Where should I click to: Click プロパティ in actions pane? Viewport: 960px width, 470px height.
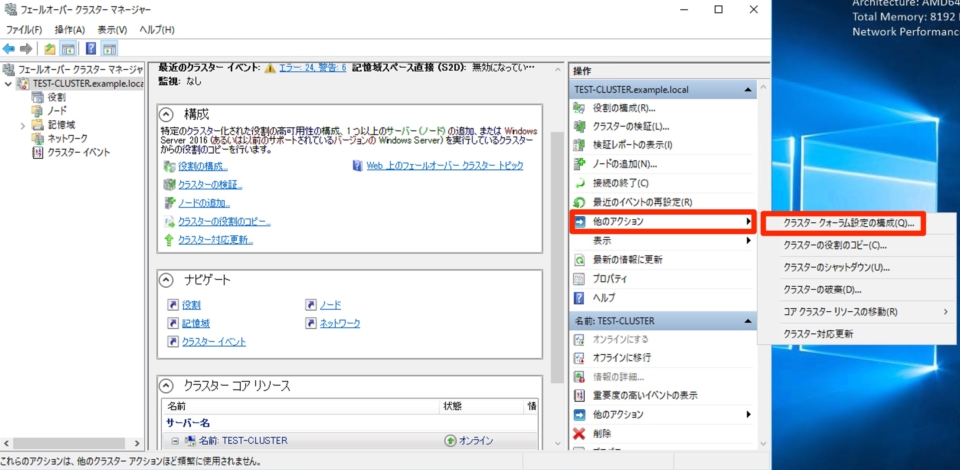click(610, 278)
